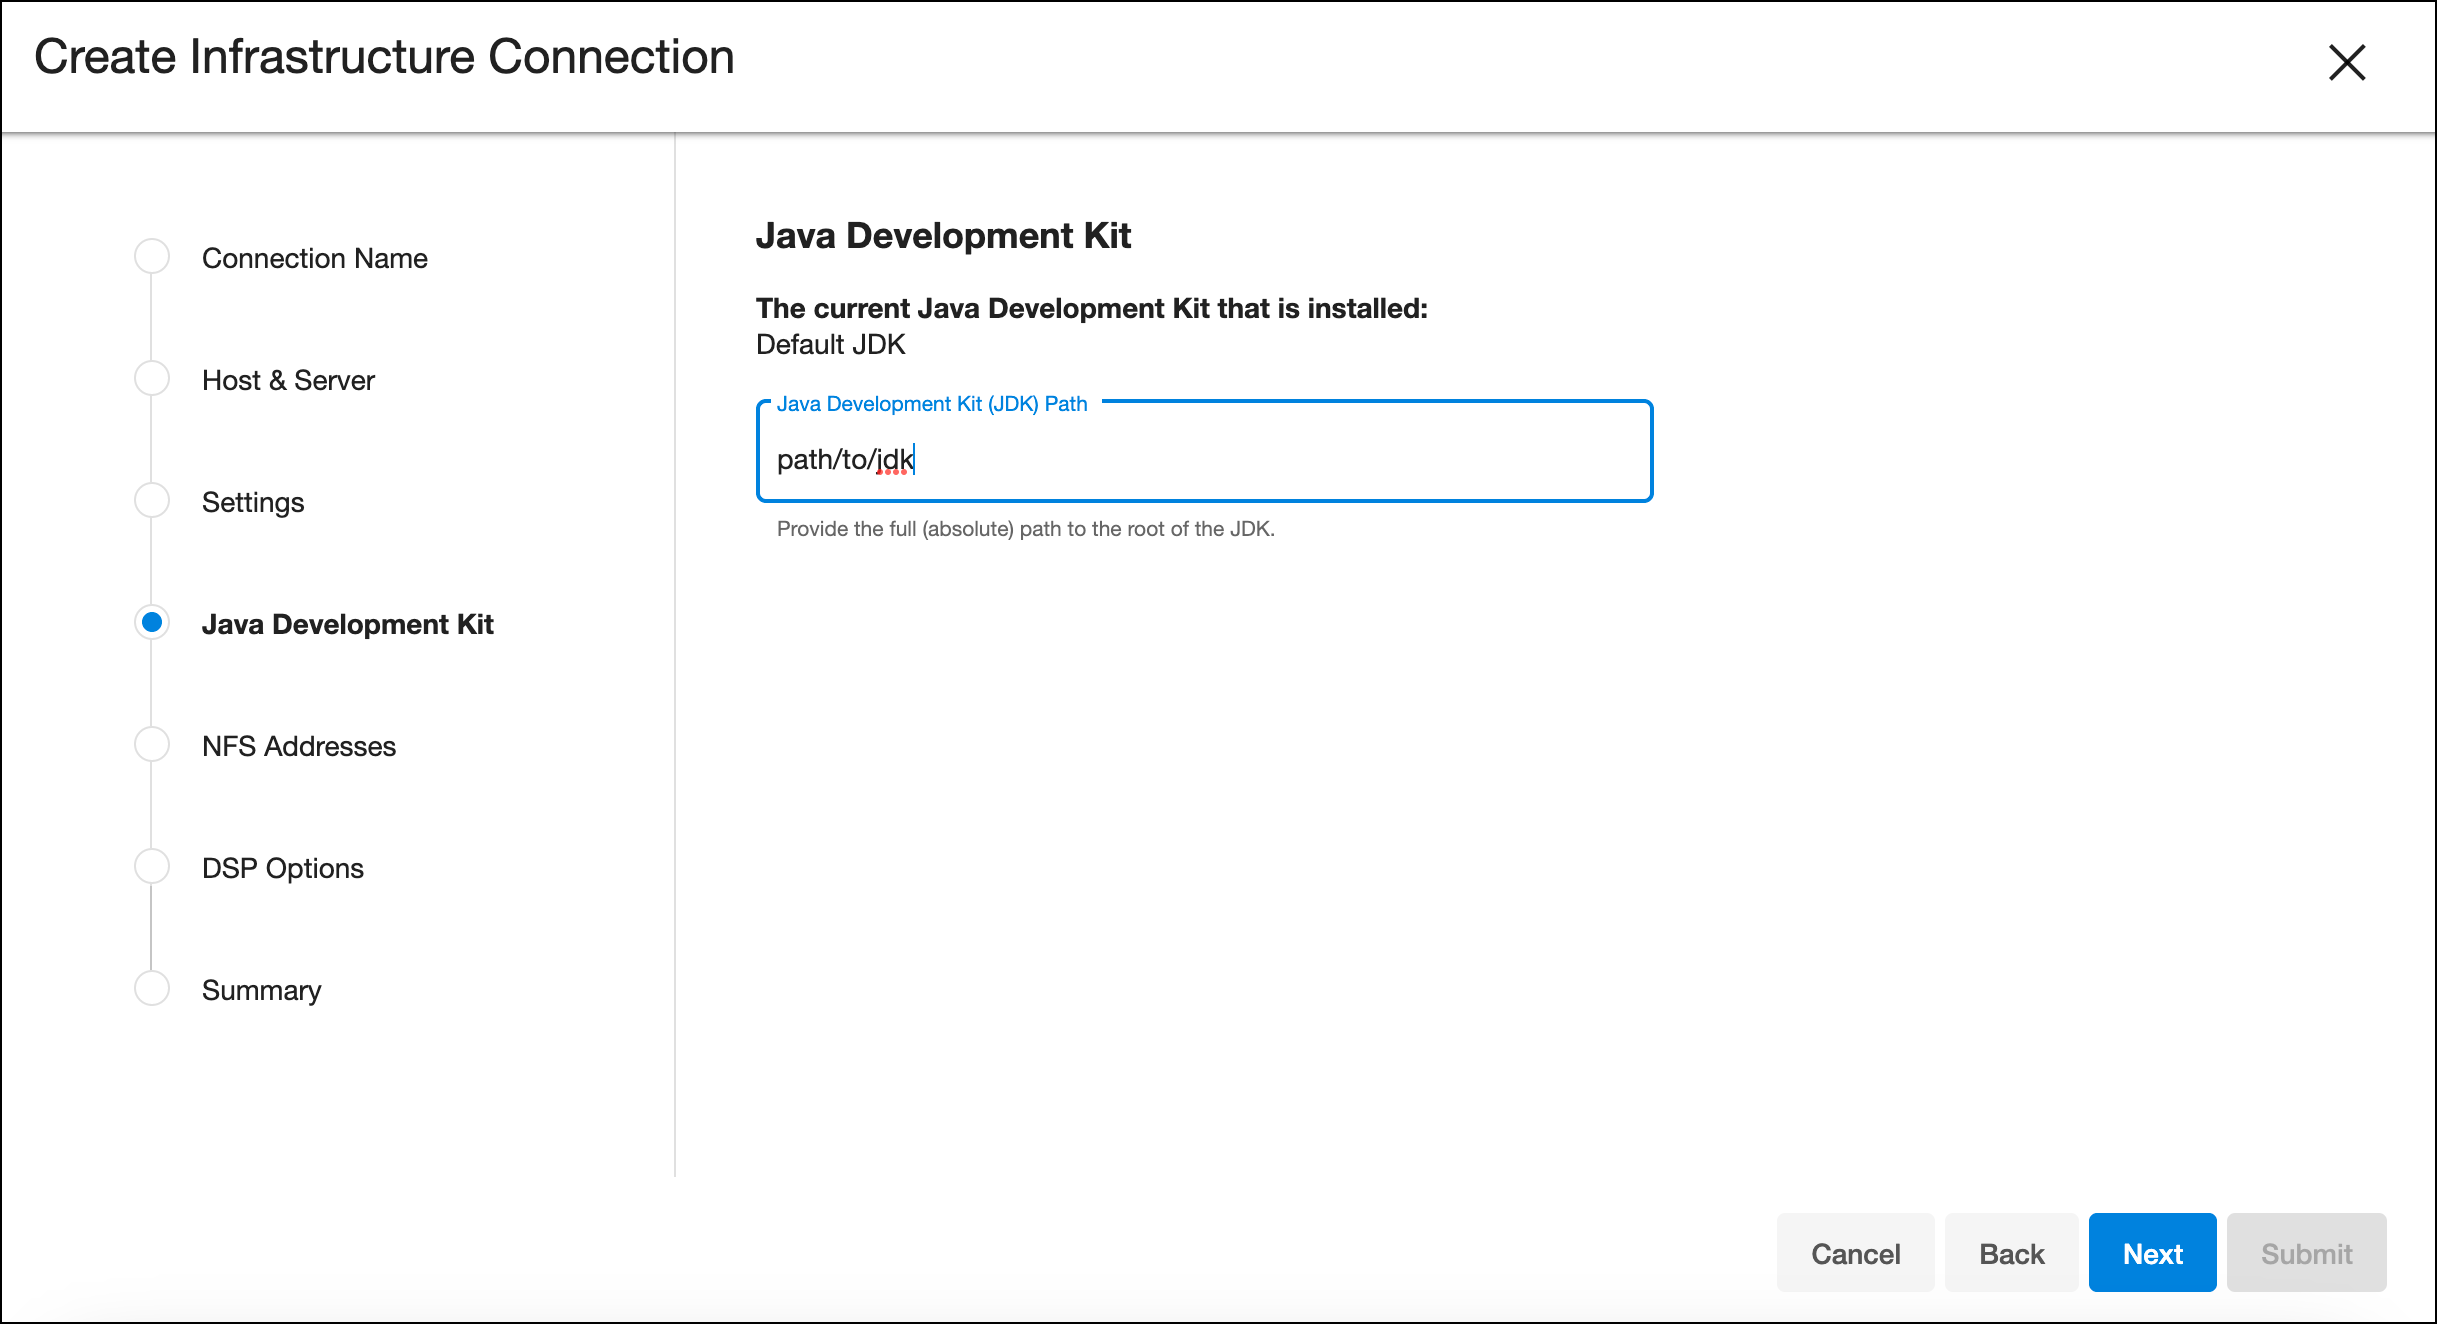Open the Settings step label
2437x1324 pixels.
coord(253,502)
